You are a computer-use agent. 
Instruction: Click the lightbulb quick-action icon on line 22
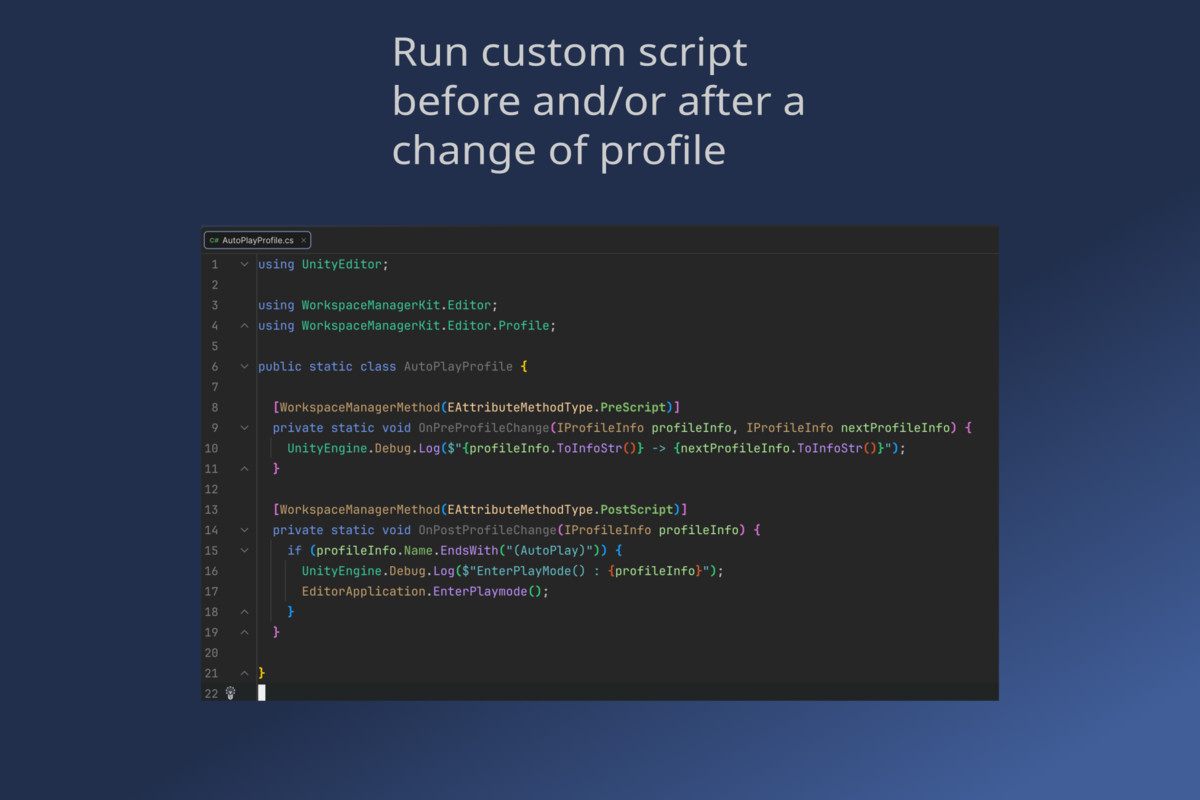pyautogui.click(x=230, y=693)
